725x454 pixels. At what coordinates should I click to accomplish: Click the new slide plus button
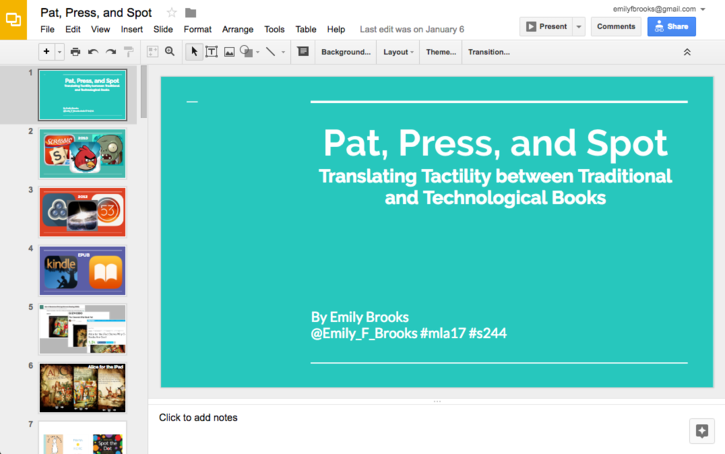46,52
